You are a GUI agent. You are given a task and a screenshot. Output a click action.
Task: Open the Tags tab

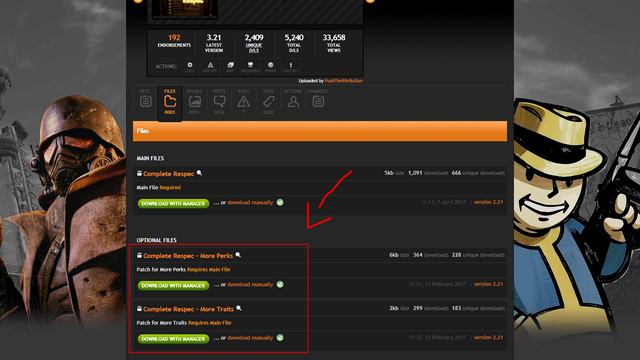click(268, 101)
